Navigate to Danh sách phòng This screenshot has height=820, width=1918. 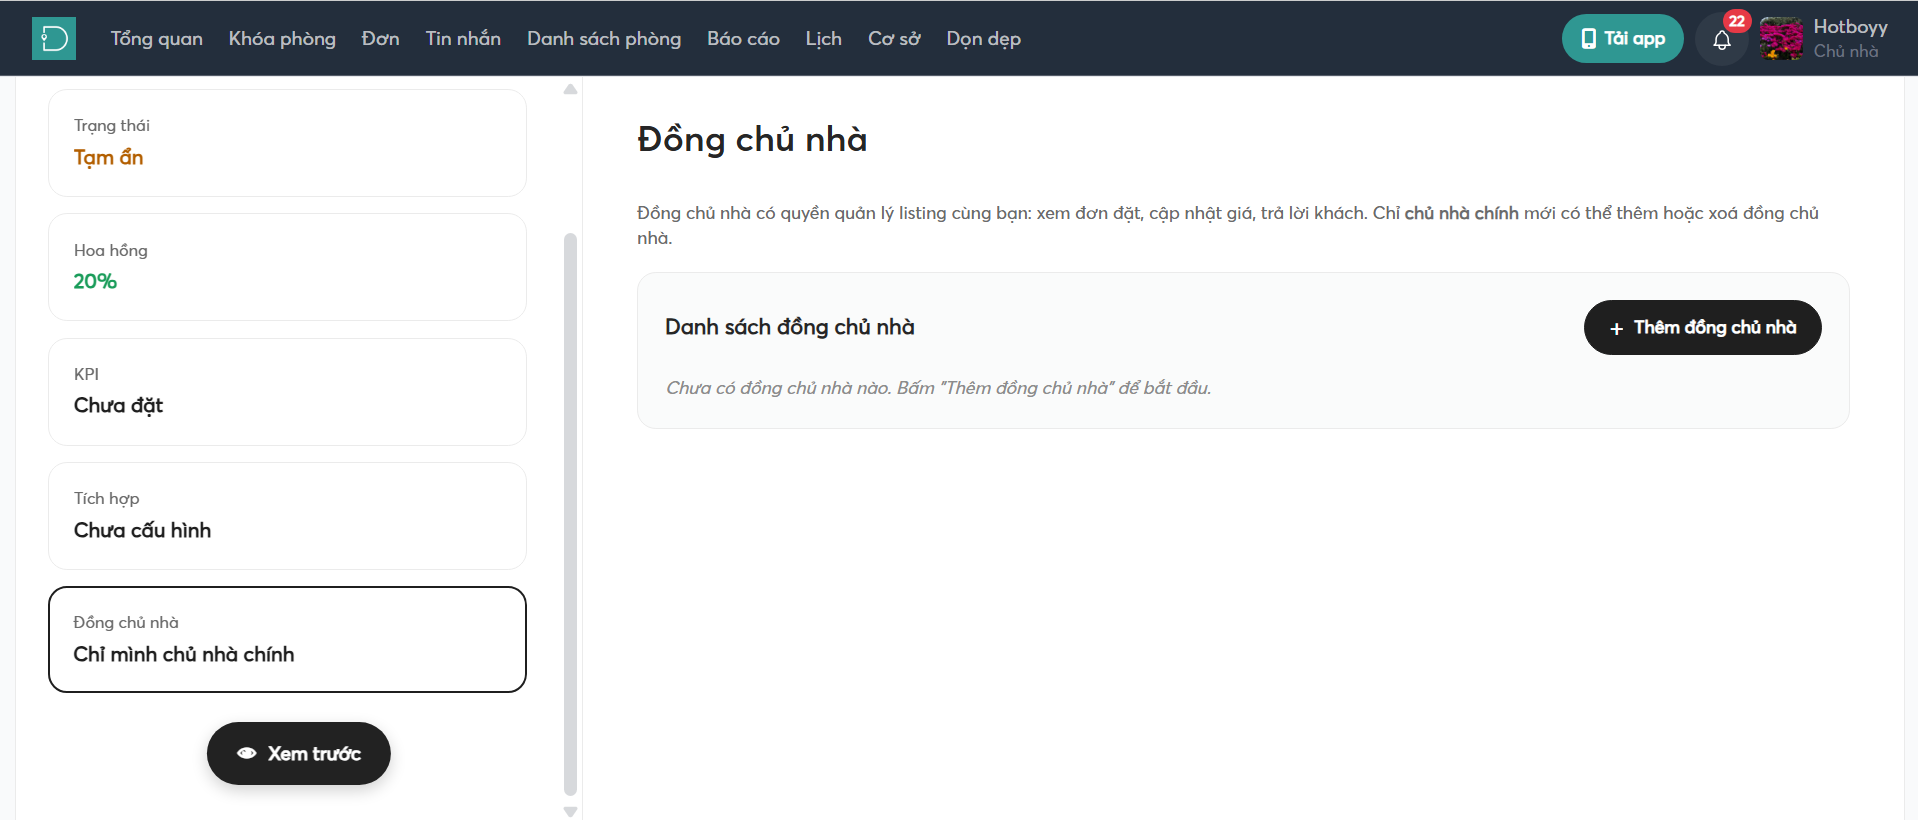tap(604, 39)
